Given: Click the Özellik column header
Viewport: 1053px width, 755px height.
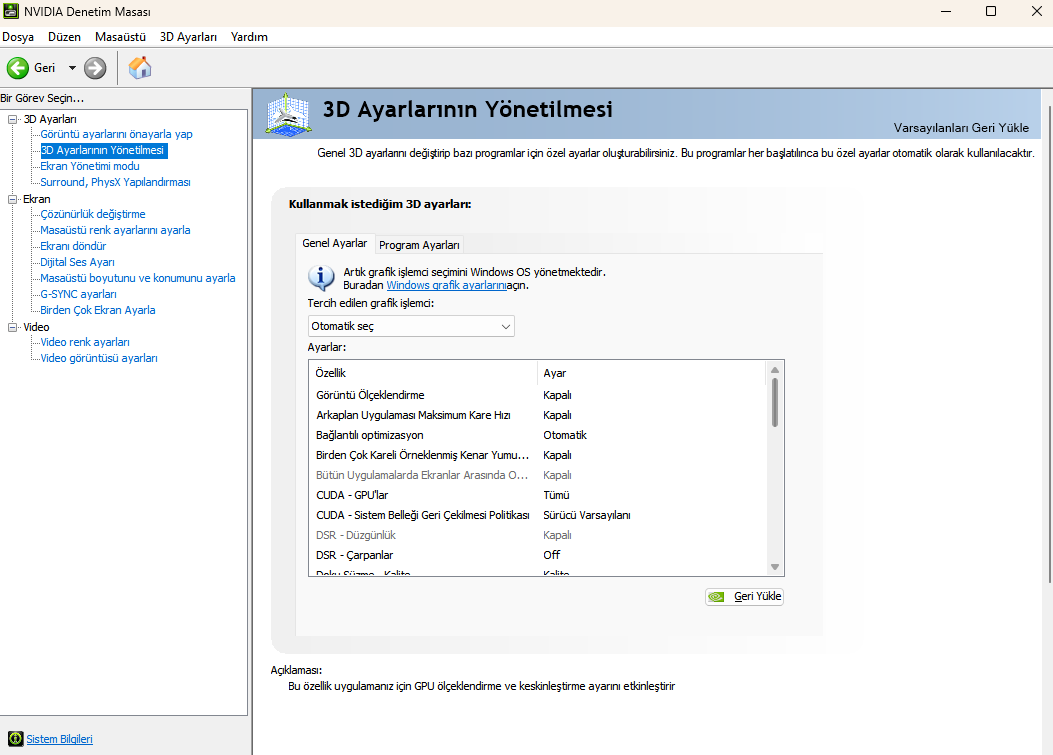Looking at the screenshot, I should [x=424, y=373].
